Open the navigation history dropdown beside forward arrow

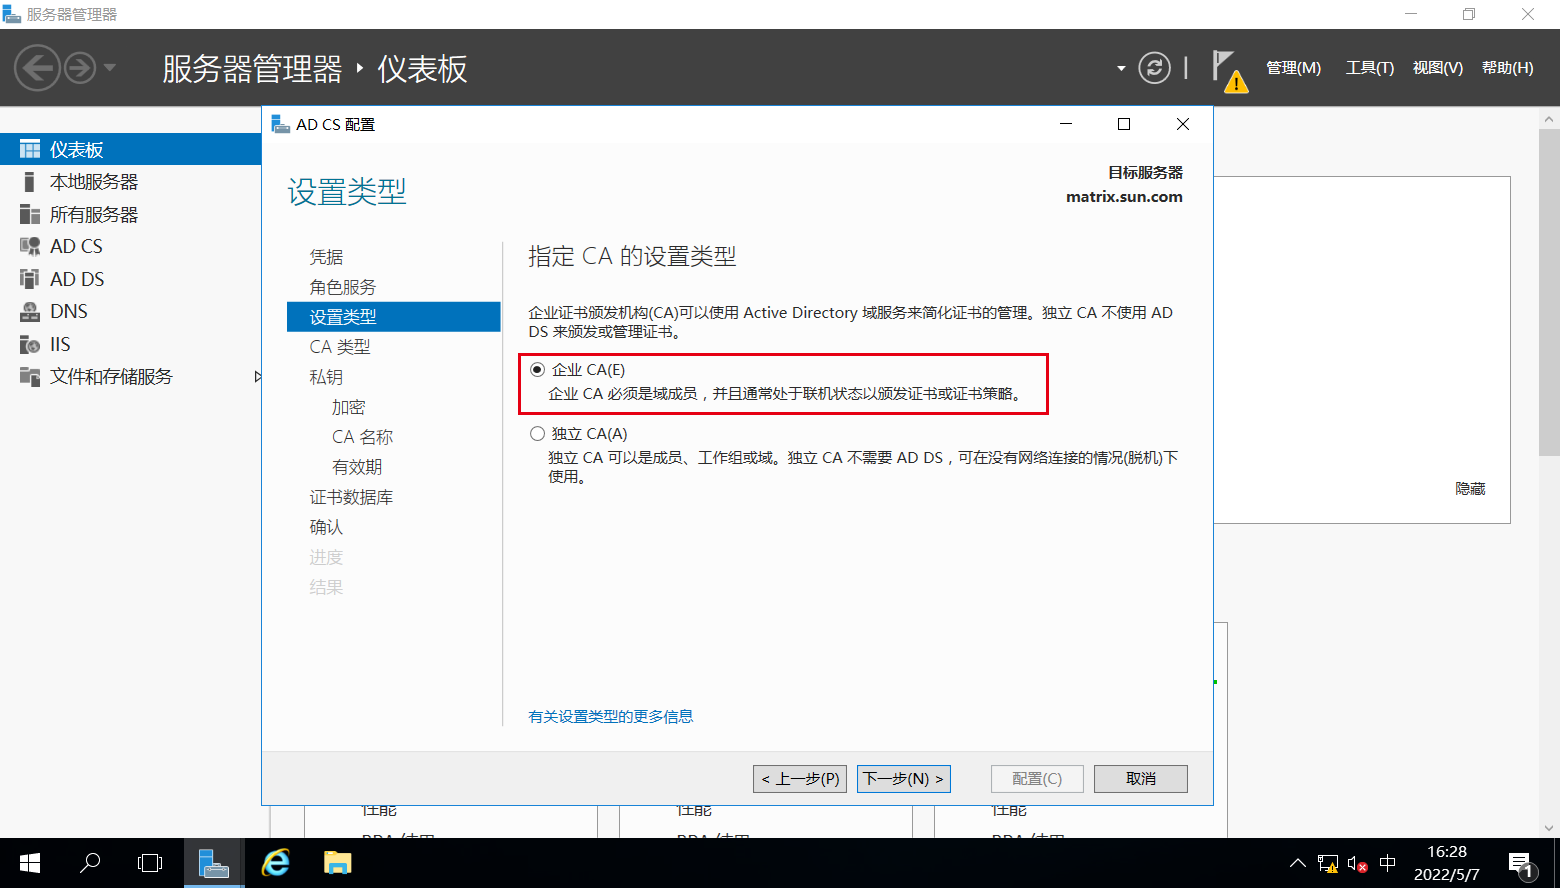click(110, 68)
